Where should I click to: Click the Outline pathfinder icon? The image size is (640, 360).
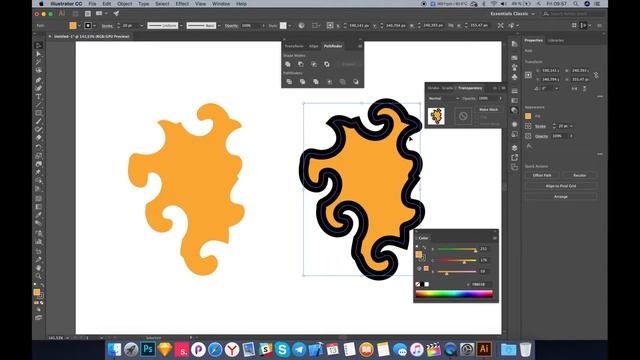pos(342,82)
